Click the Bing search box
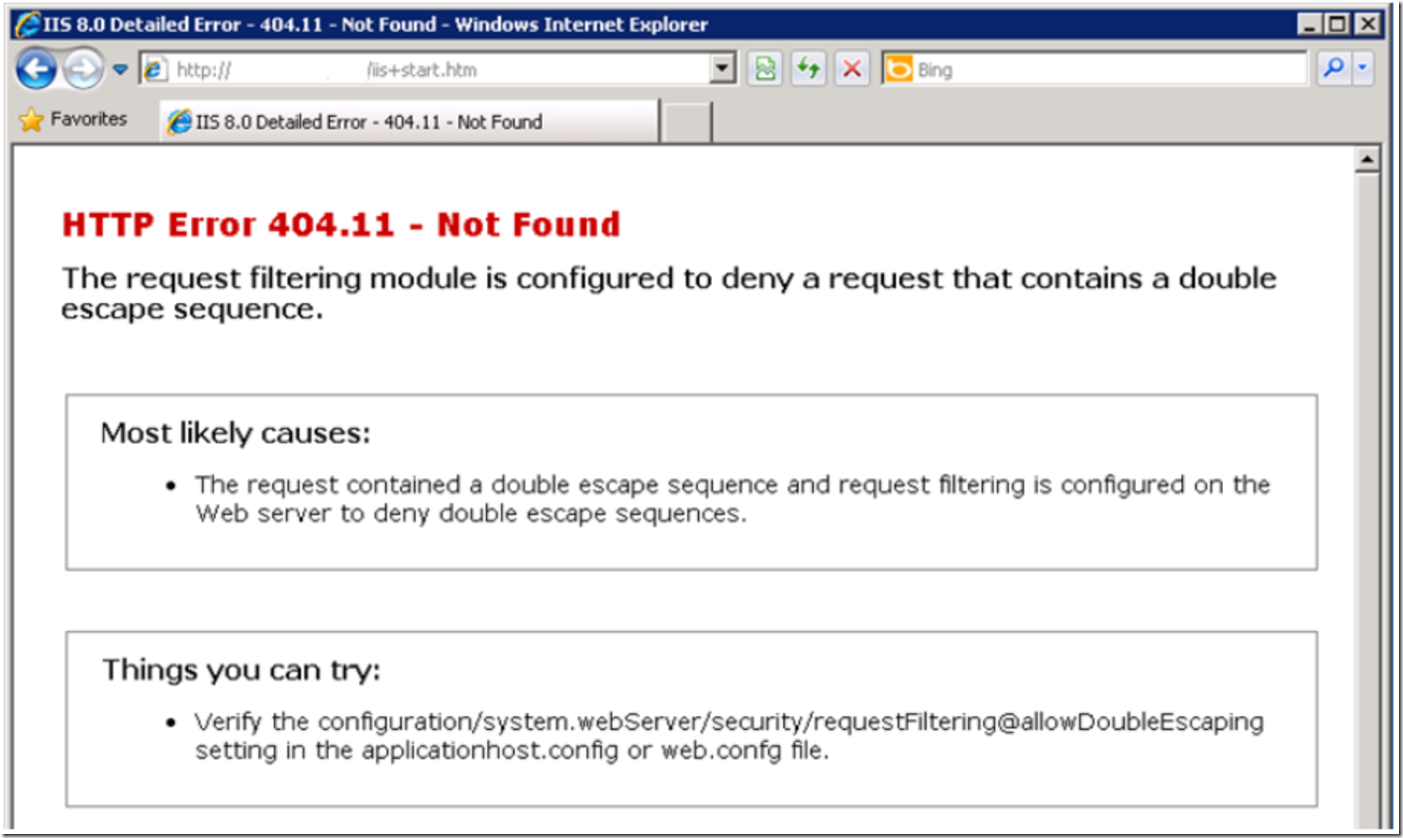The image size is (1403, 838). click(x=1094, y=69)
